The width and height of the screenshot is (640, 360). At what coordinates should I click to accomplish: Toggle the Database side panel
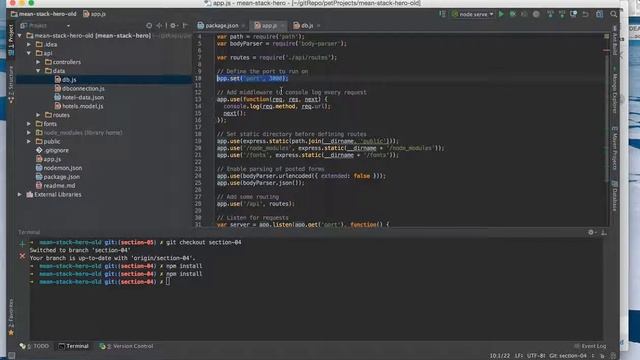click(x=615, y=196)
